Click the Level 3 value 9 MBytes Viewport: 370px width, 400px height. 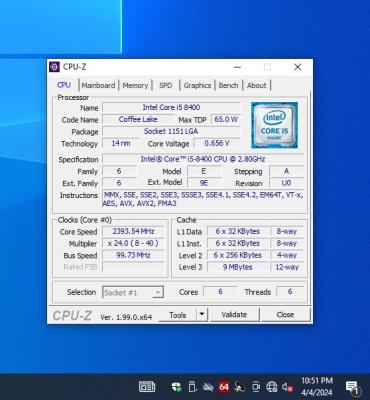click(x=238, y=267)
